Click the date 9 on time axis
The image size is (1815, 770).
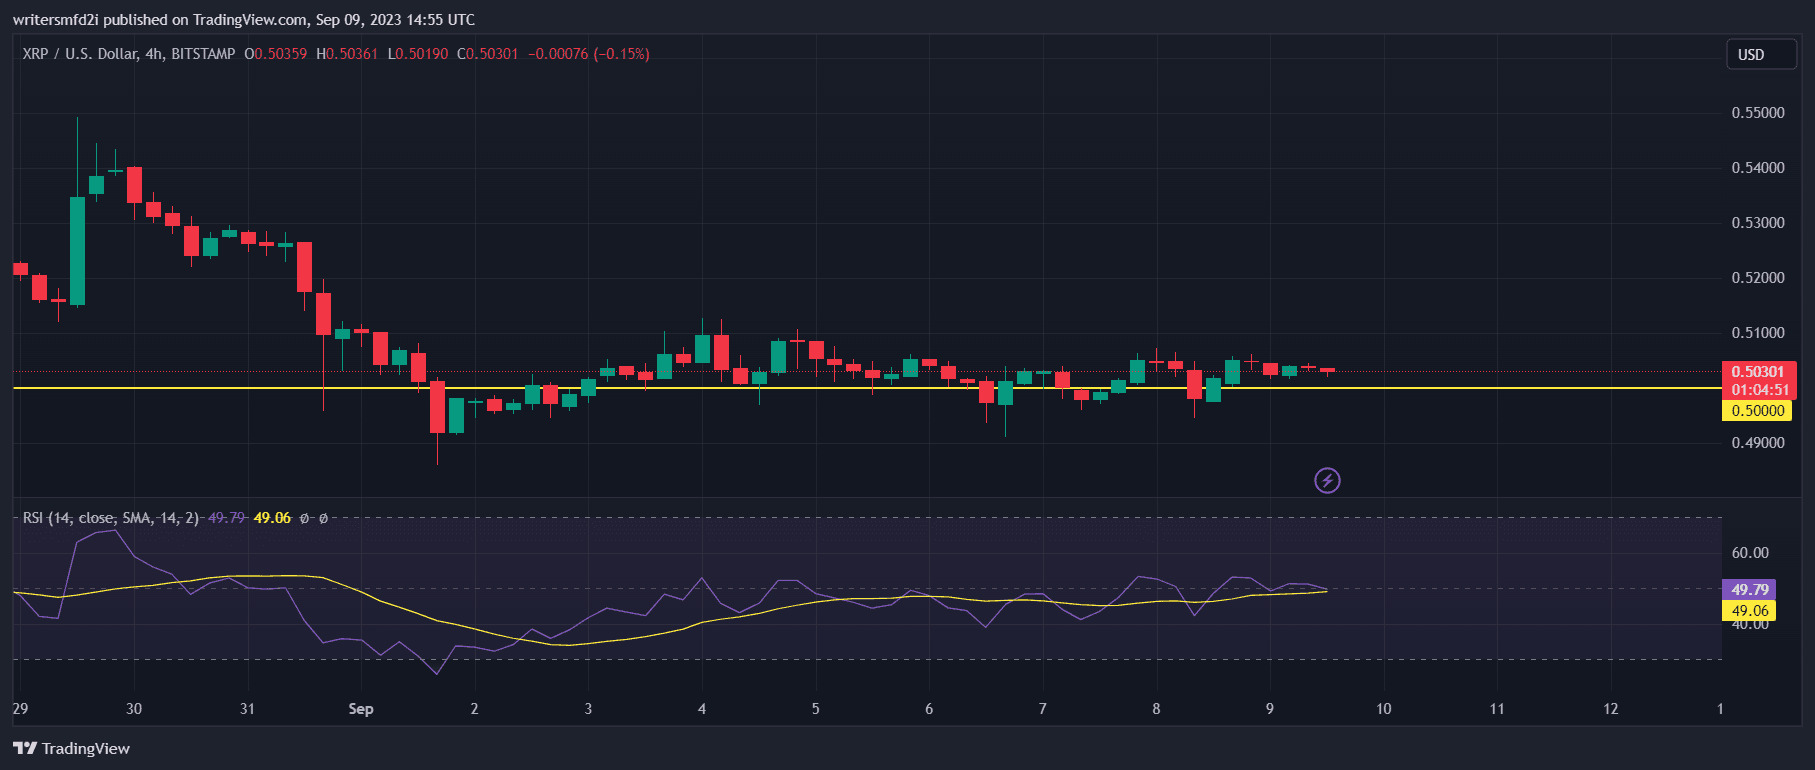(x=1269, y=709)
